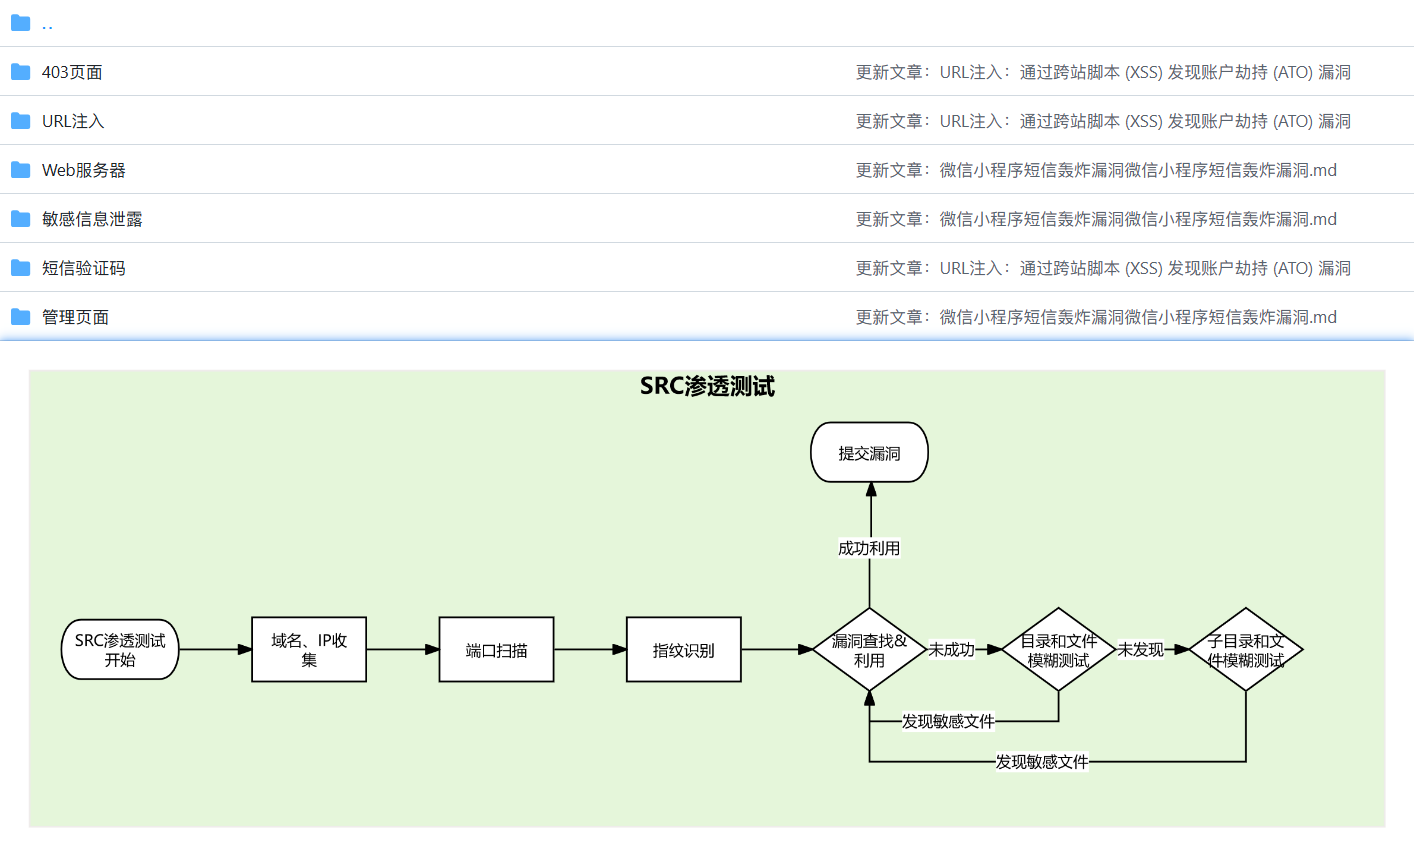Open the URL注入 folder
1414x856 pixels.
click(73, 121)
